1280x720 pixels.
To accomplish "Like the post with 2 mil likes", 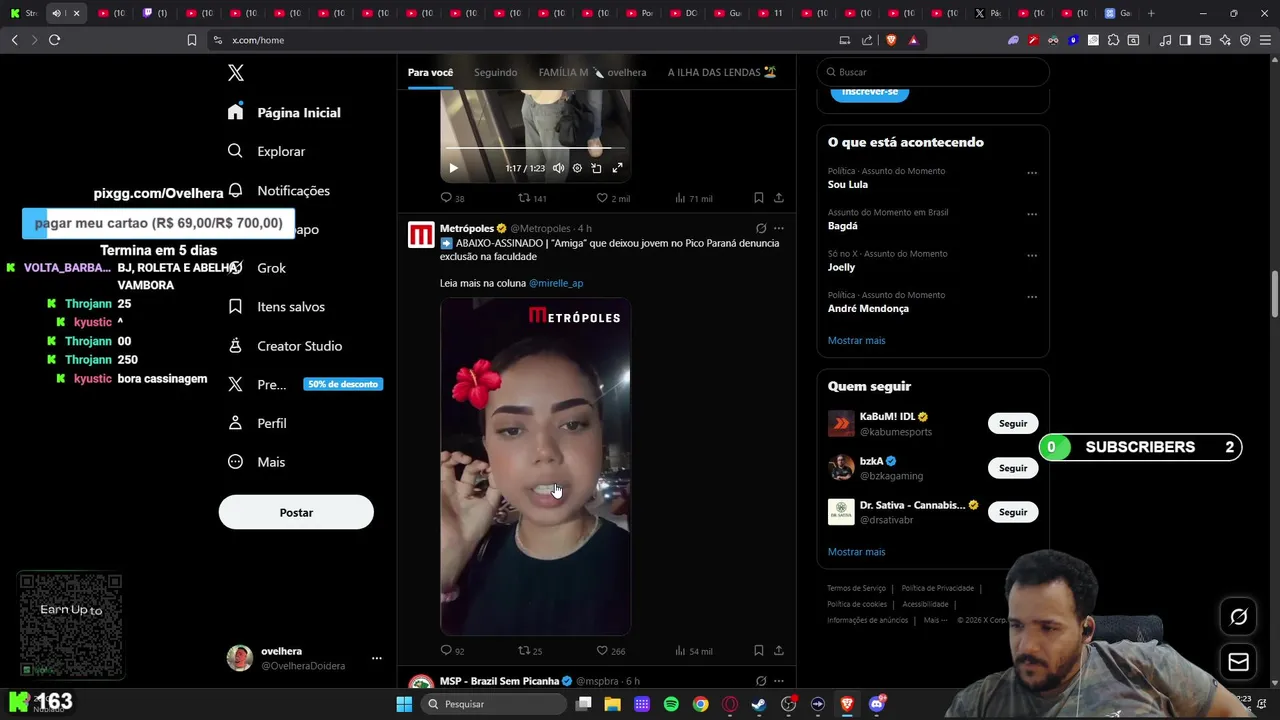I will [613, 198].
